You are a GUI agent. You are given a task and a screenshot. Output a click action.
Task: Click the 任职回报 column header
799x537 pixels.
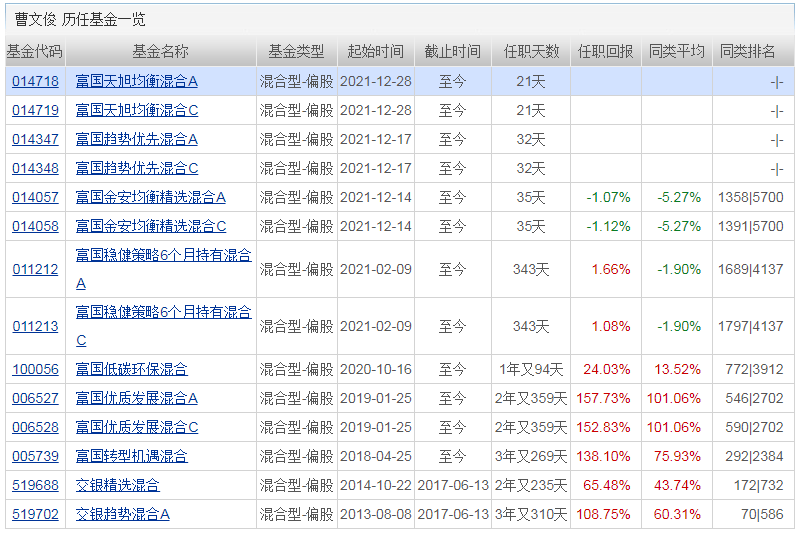[605, 52]
